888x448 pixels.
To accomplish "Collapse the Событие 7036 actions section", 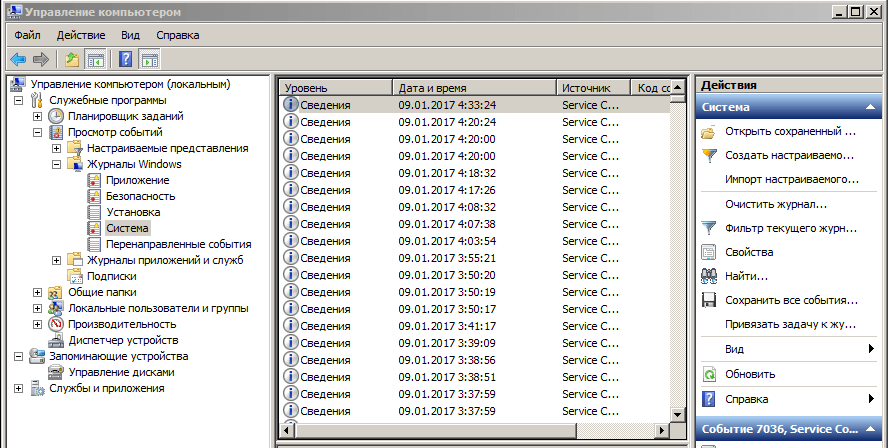I will click(x=870, y=429).
